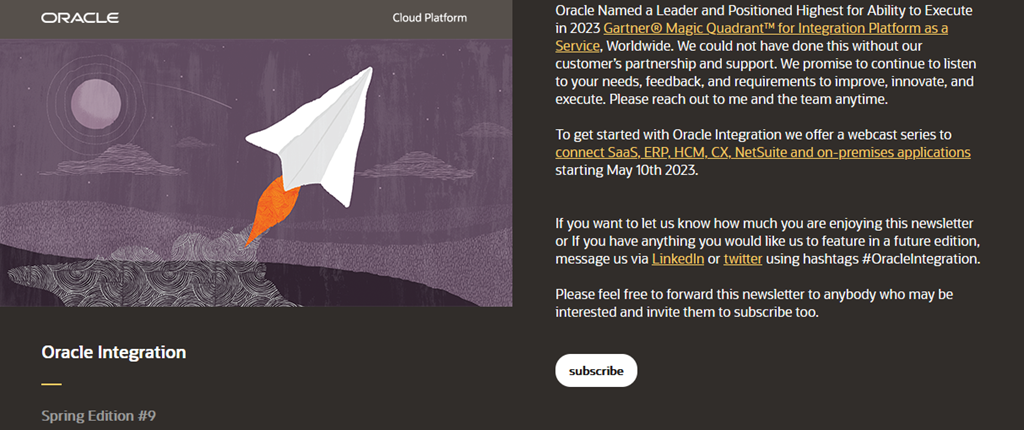This screenshot has height=430, width=1024.
Task: Click the Cloud Platform header label
Action: 430,18
